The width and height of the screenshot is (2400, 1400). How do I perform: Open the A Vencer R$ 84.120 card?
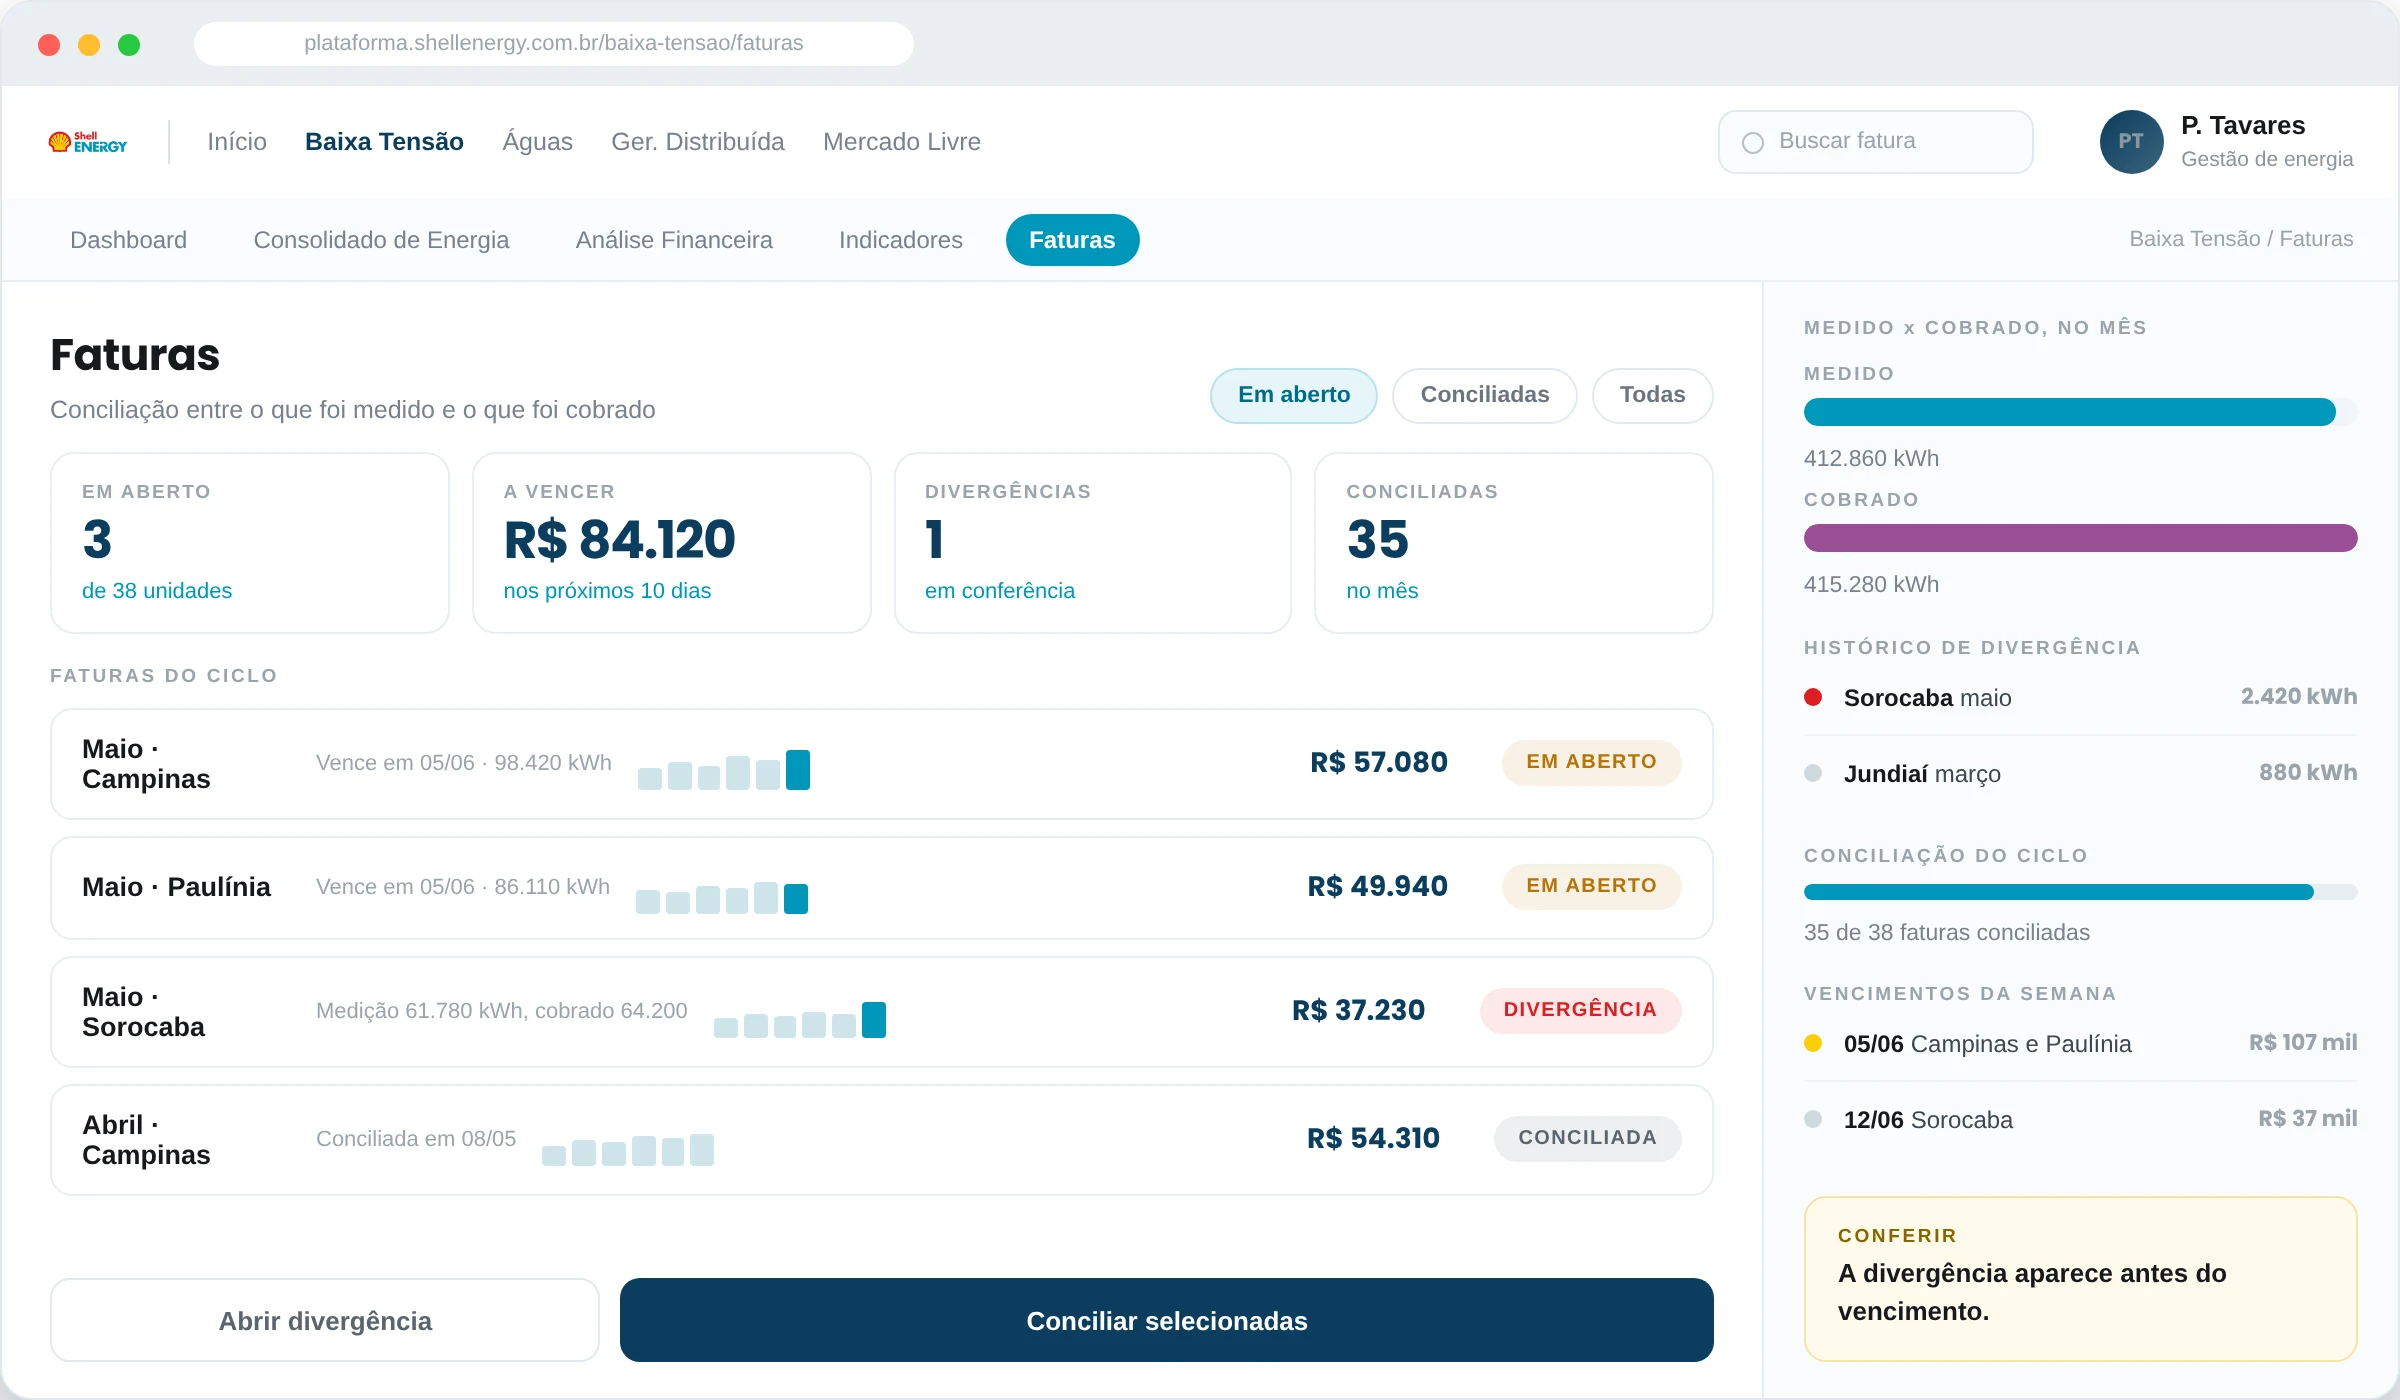(x=671, y=543)
